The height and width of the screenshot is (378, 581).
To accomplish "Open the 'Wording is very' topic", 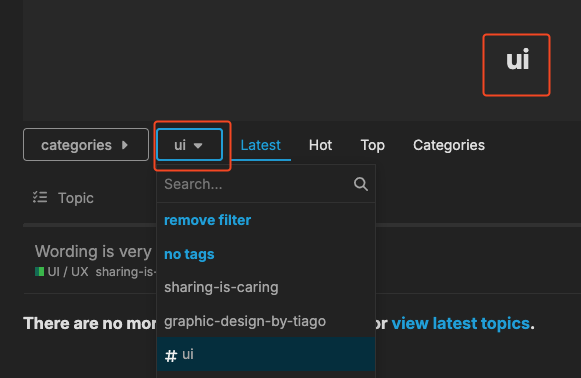I will click(93, 251).
